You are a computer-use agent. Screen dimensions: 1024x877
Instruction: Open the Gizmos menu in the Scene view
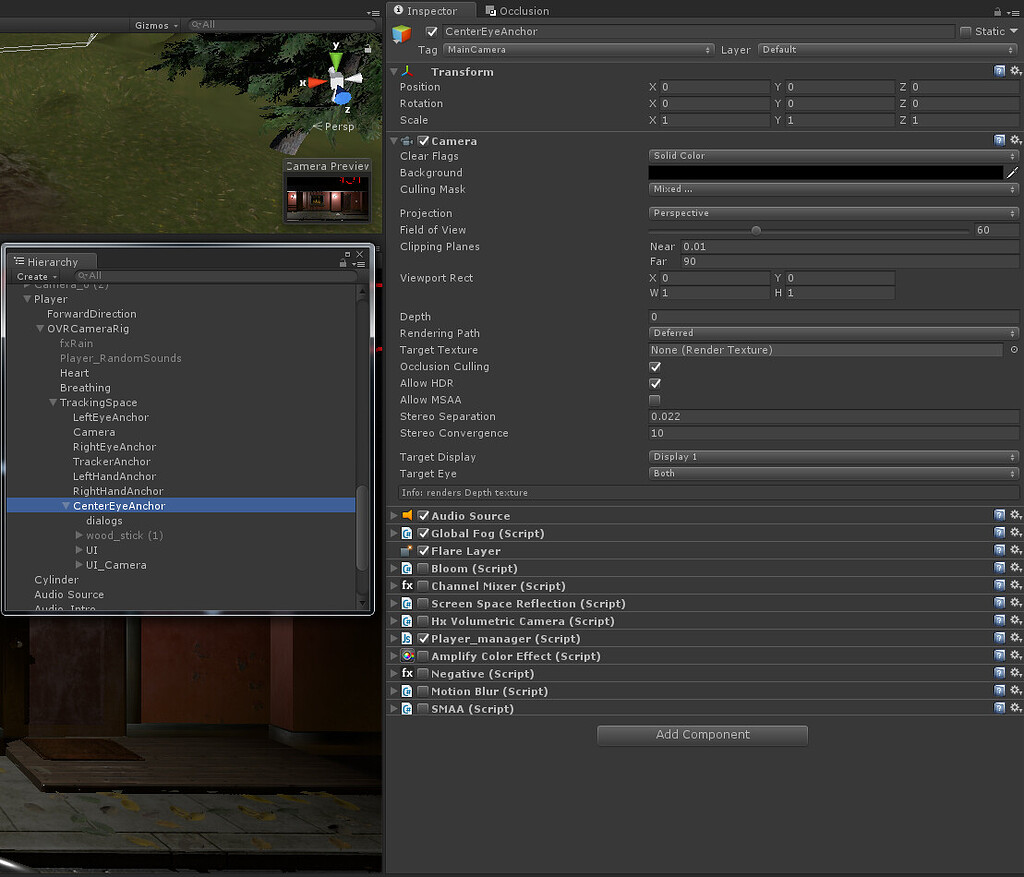(152, 25)
